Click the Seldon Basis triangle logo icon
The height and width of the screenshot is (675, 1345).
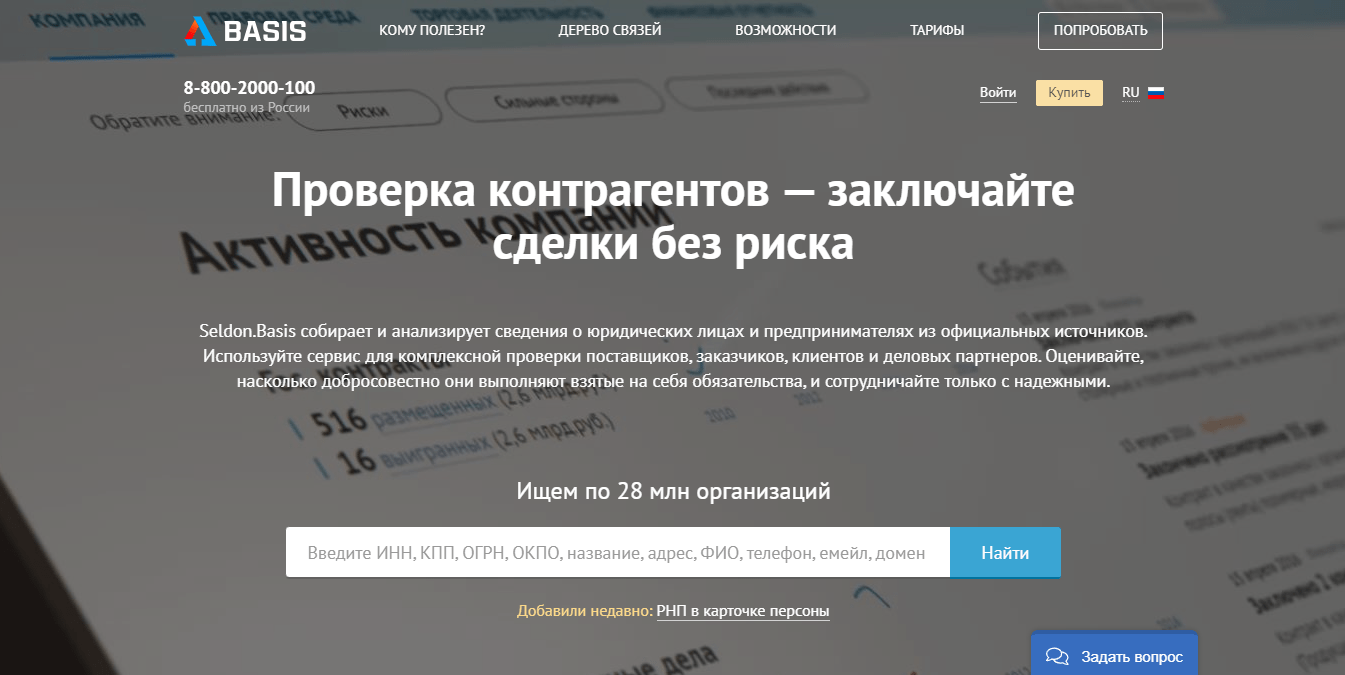(x=199, y=31)
